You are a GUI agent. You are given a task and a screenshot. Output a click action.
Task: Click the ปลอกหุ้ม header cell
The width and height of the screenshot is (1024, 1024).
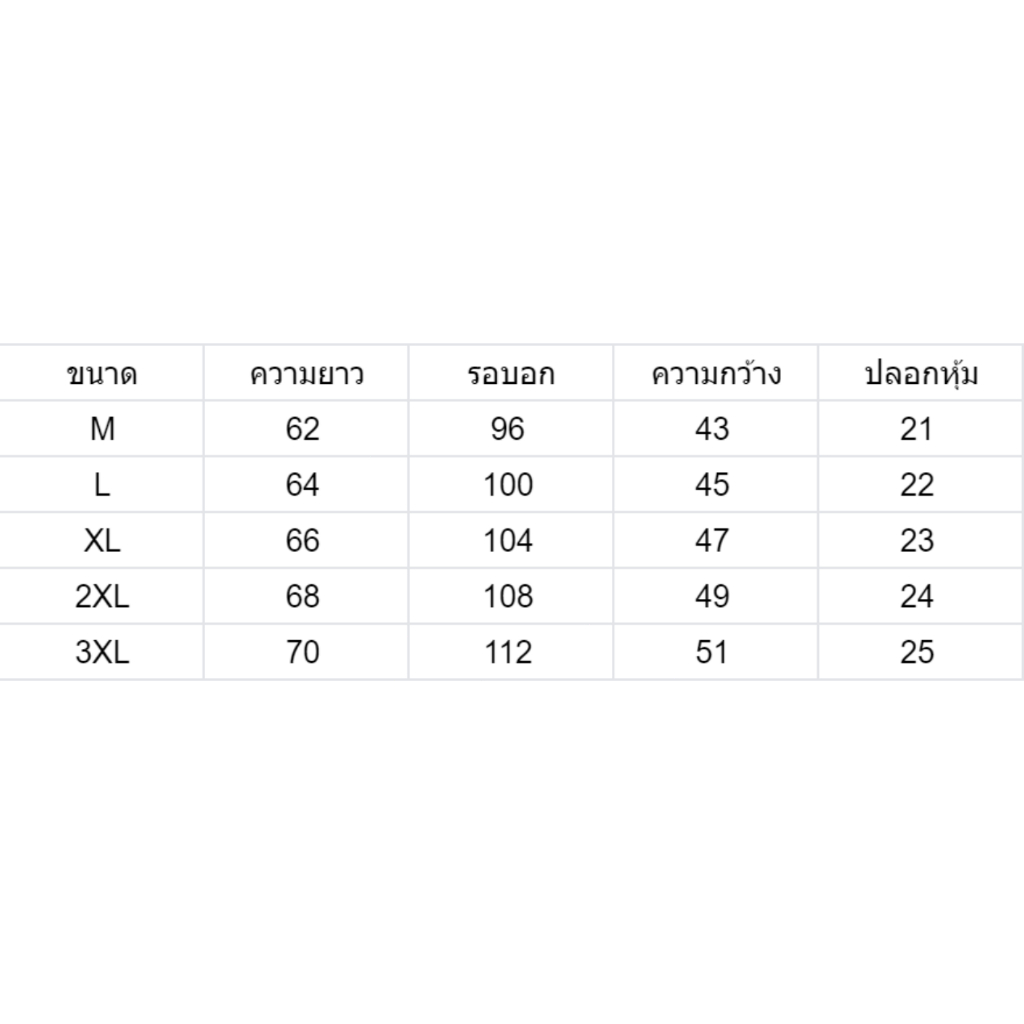point(921,373)
